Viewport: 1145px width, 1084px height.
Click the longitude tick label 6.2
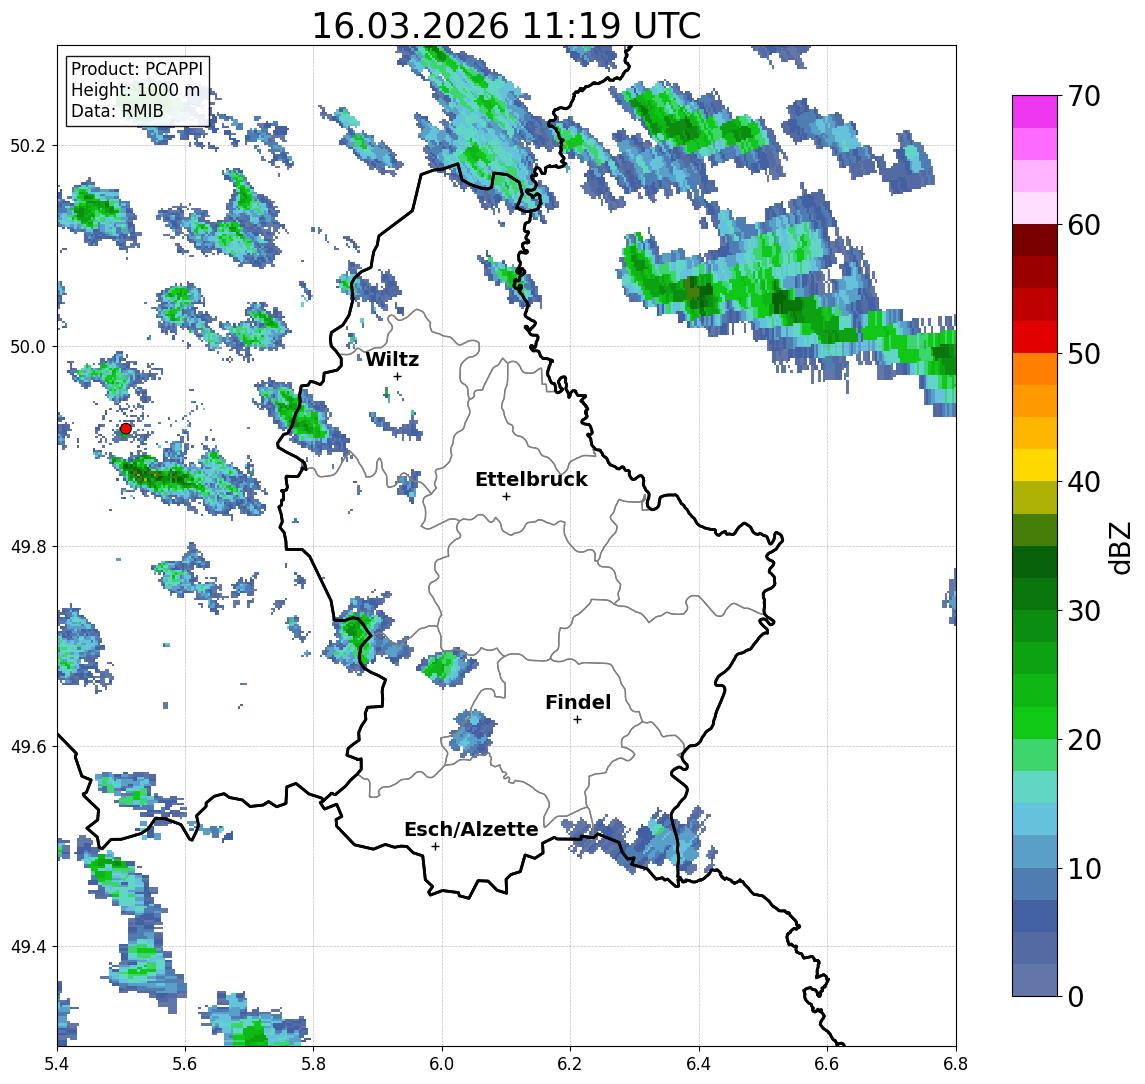(x=570, y=1064)
